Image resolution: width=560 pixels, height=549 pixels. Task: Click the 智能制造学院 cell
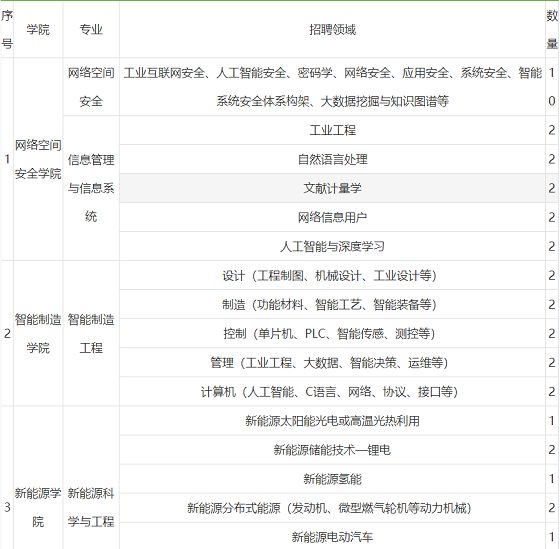pyautogui.click(x=38, y=334)
